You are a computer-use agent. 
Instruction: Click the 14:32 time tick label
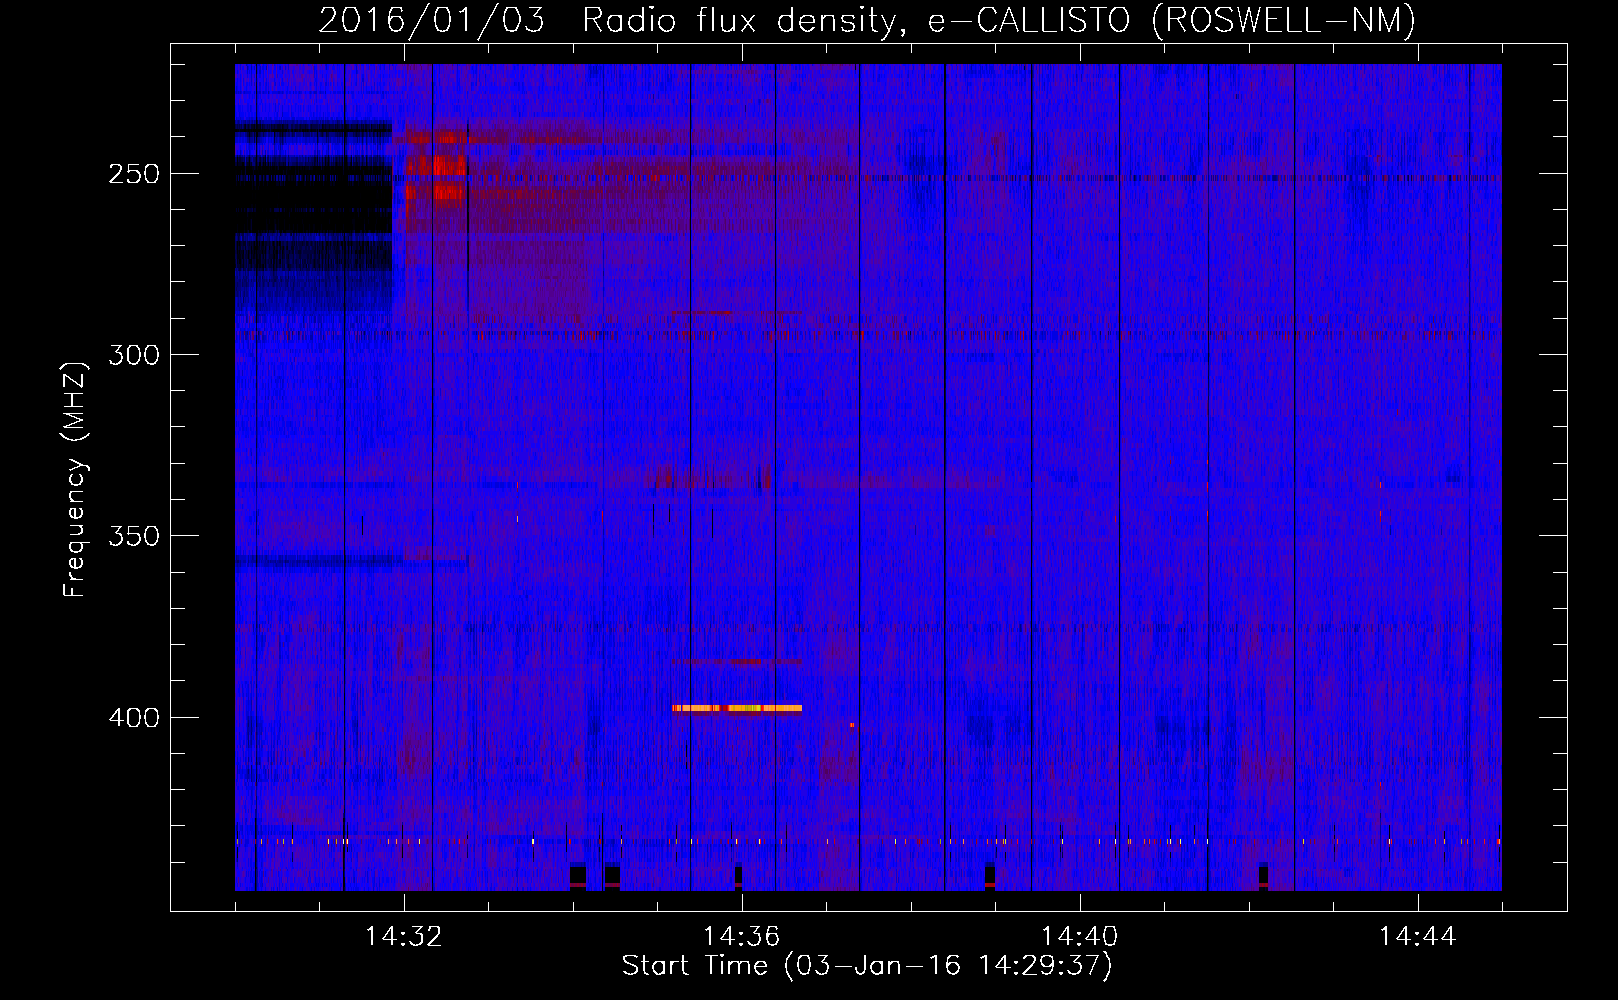(404, 937)
